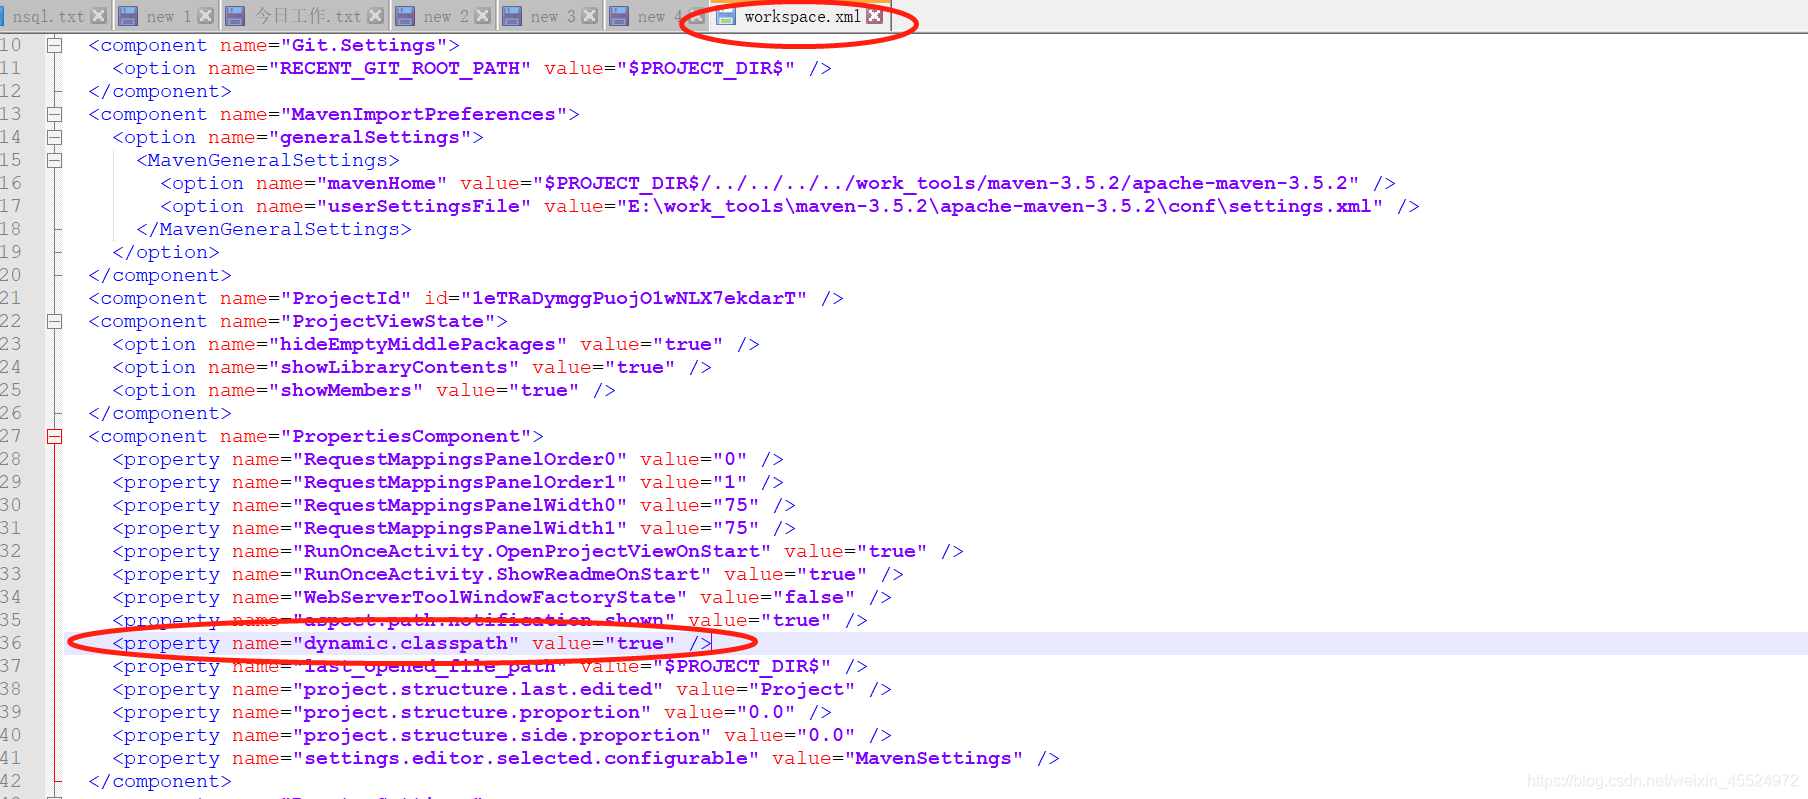Click the disk icon on new 3 tab
The width and height of the screenshot is (1808, 799).
512,16
